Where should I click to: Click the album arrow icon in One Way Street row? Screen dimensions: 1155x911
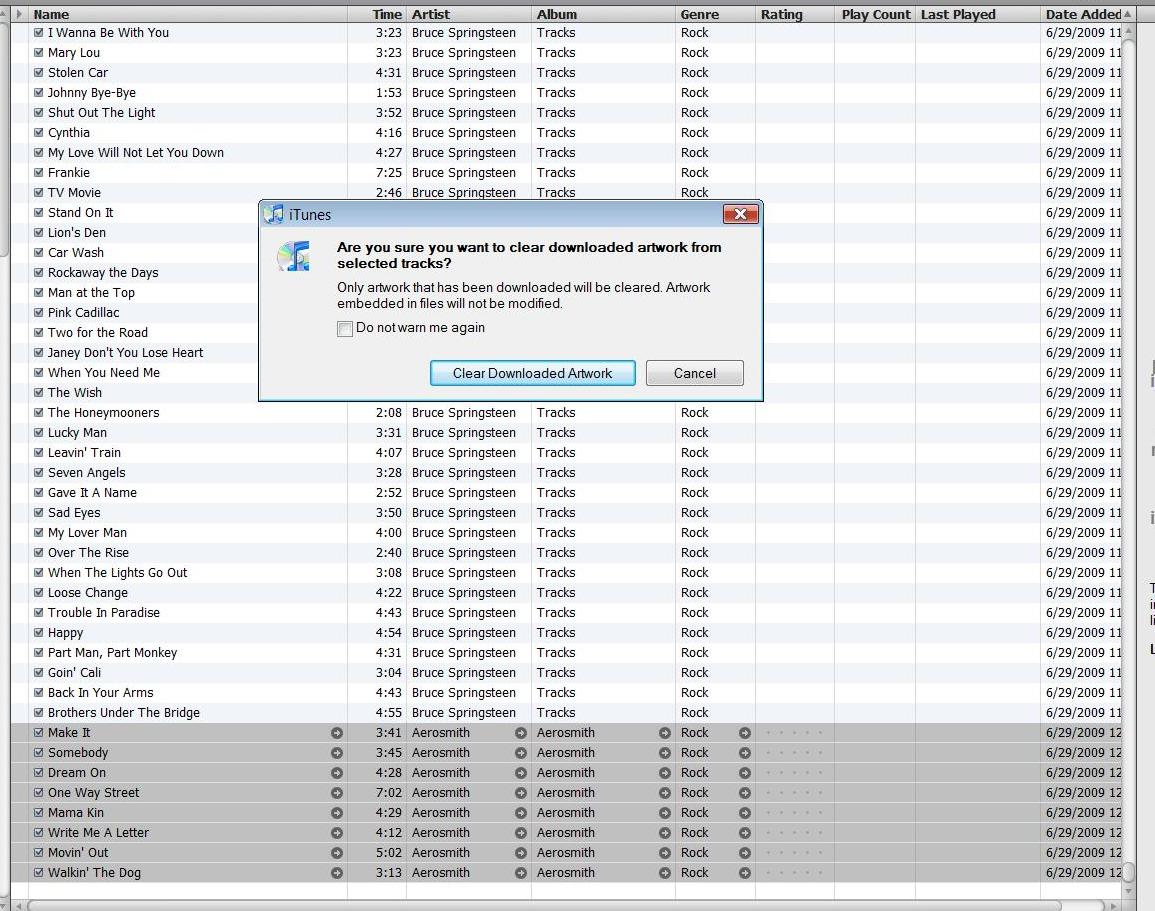664,792
